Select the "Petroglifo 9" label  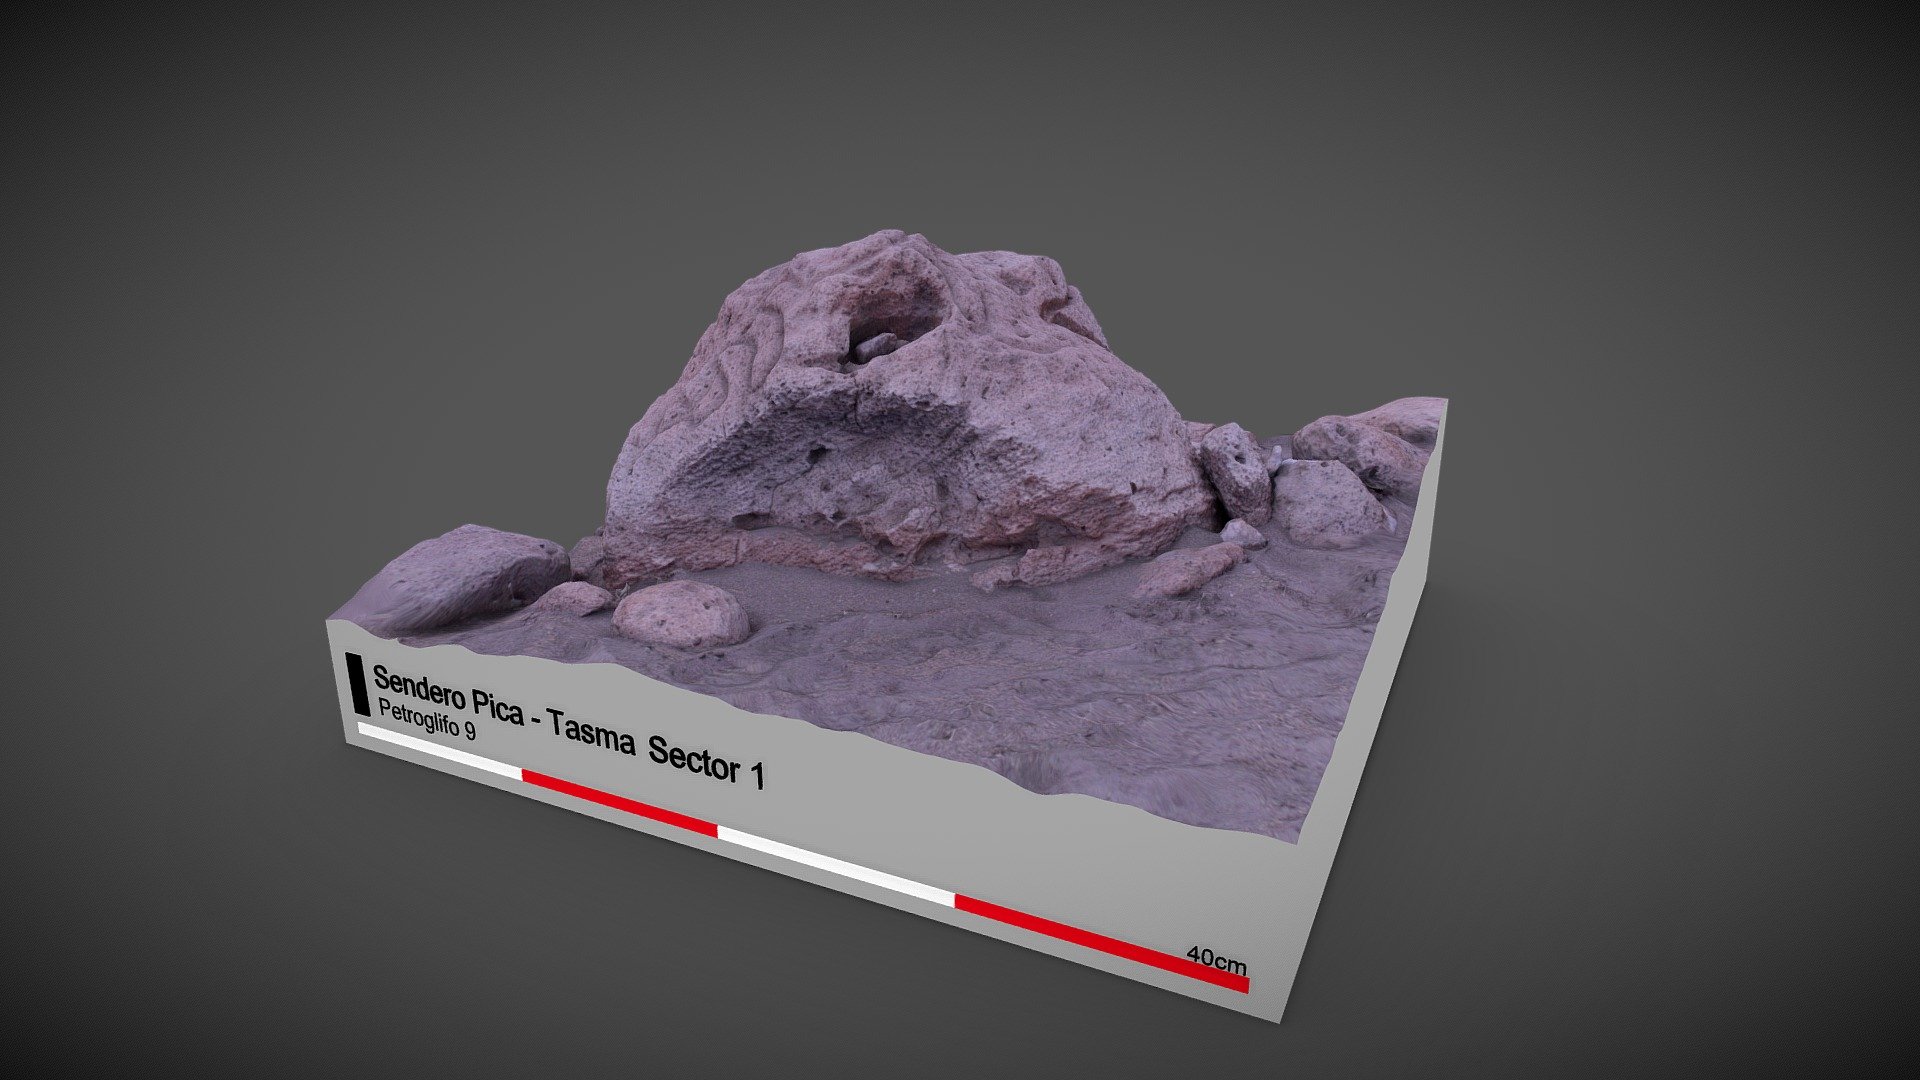coord(427,719)
